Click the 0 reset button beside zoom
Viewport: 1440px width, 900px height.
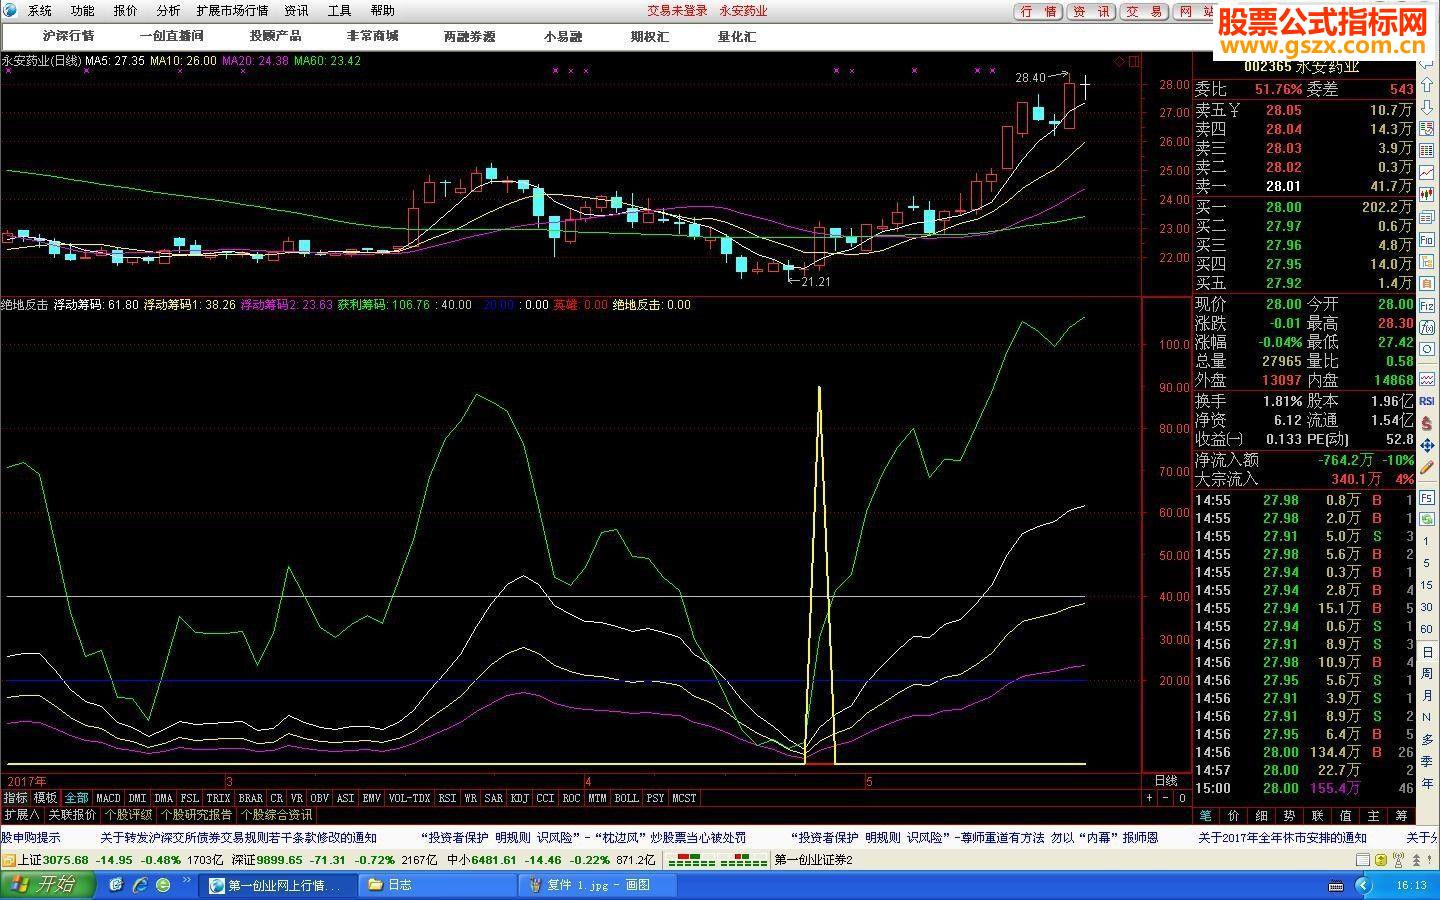point(1182,798)
